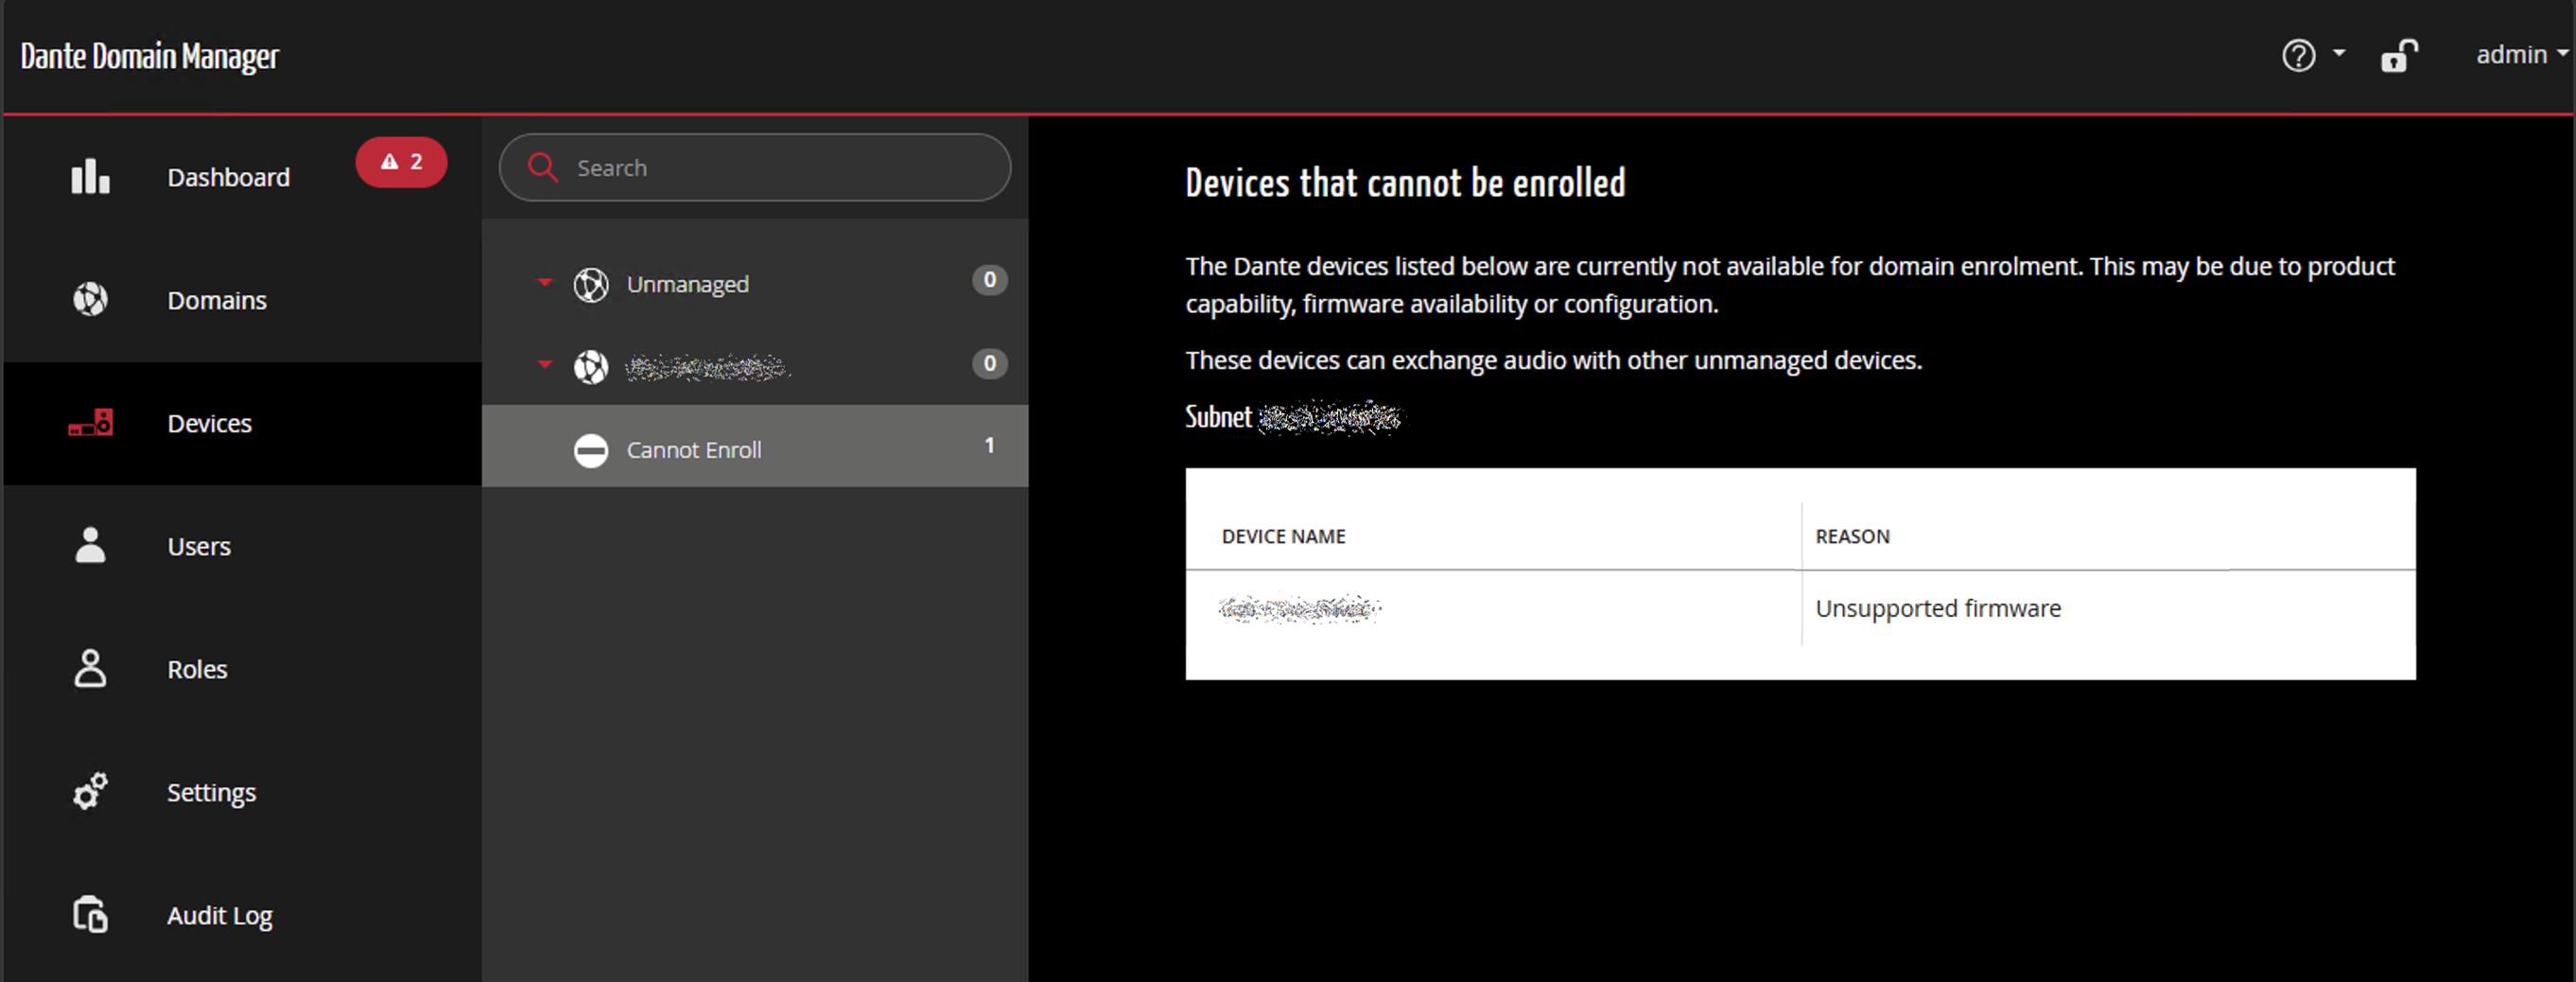Click the Dashboard bar chart icon

click(x=90, y=176)
